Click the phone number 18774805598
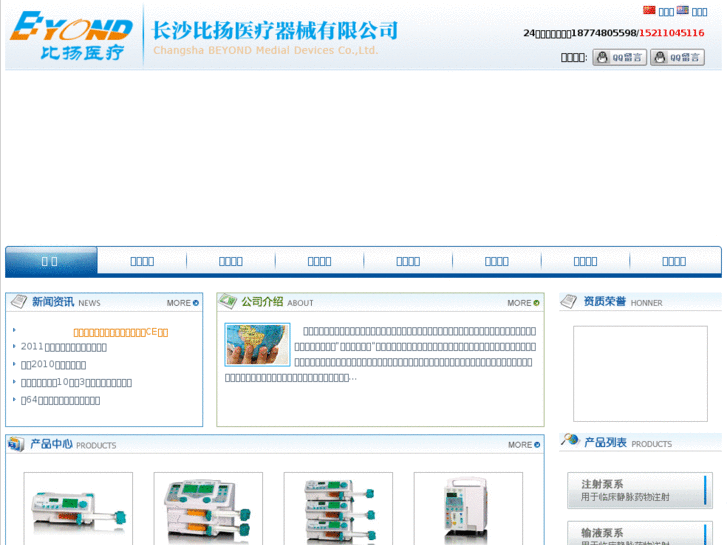 (x=604, y=33)
